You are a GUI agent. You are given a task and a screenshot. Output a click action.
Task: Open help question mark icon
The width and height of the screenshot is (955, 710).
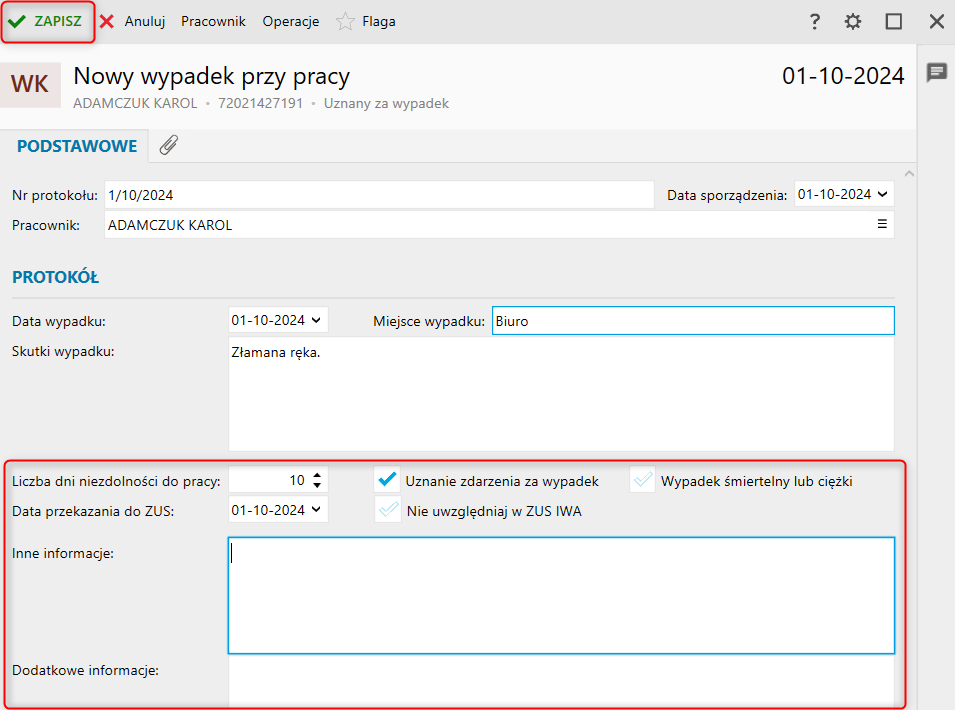(814, 22)
